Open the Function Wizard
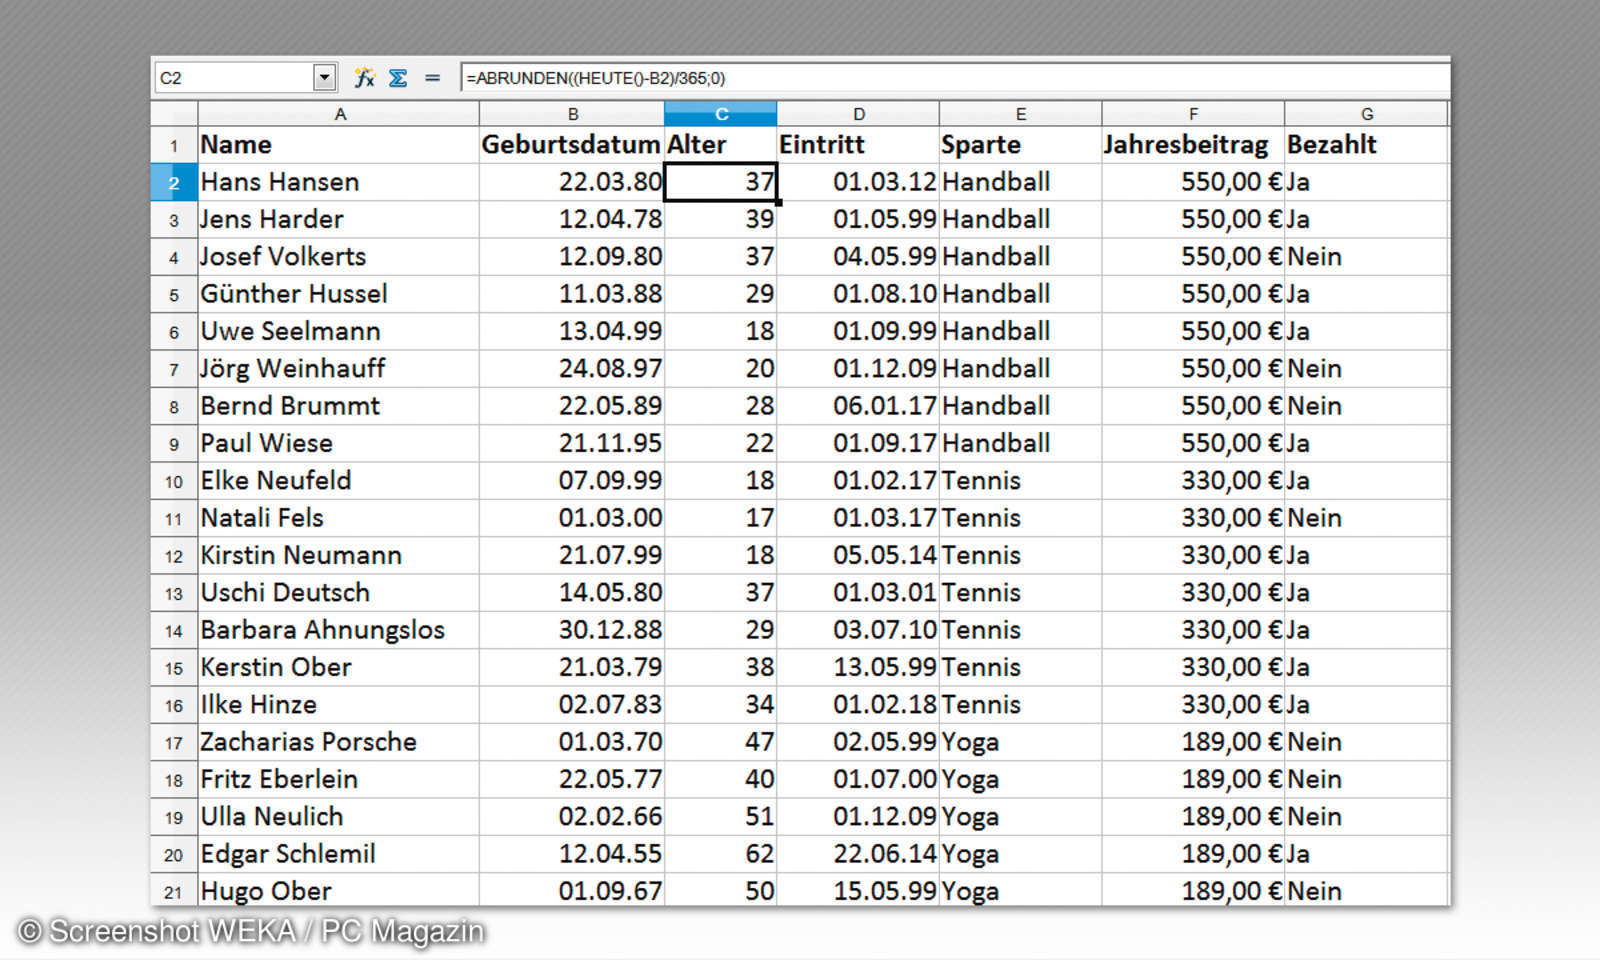Screen dimensions: 1600x960 [365, 77]
